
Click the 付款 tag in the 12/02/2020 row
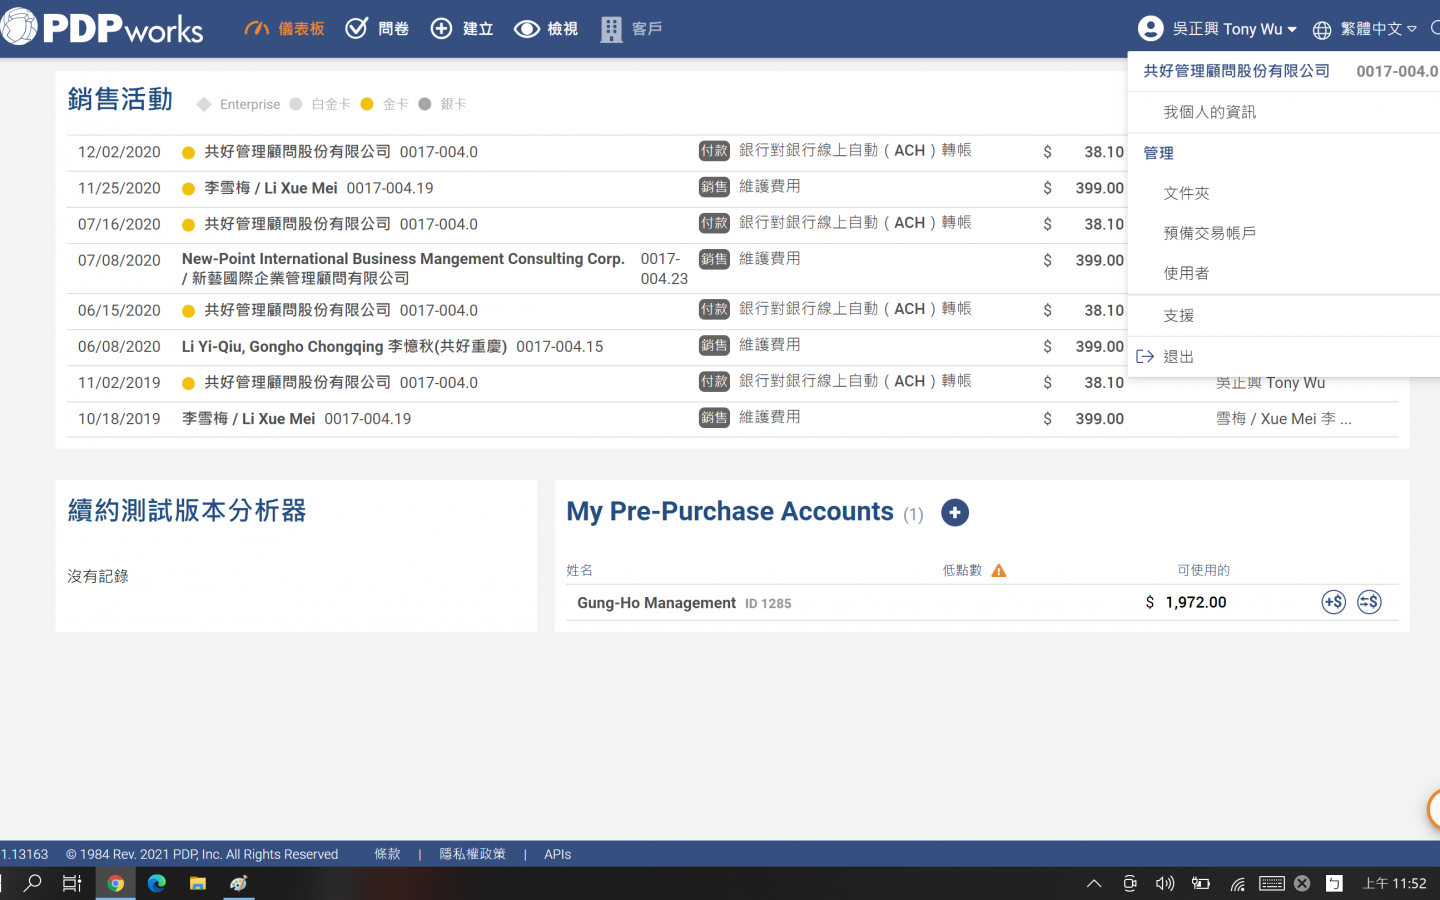tap(714, 151)
